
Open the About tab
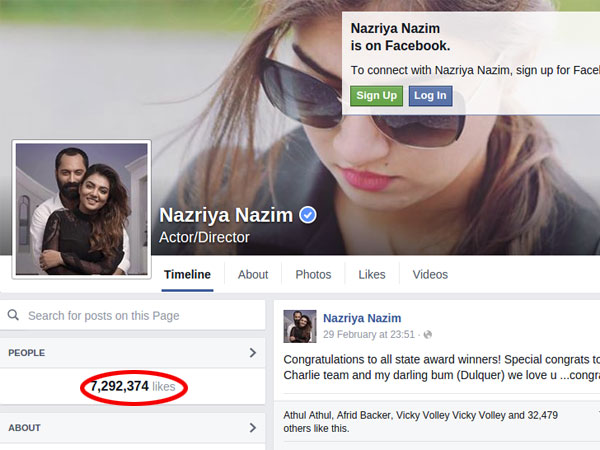tap(253, 275)
